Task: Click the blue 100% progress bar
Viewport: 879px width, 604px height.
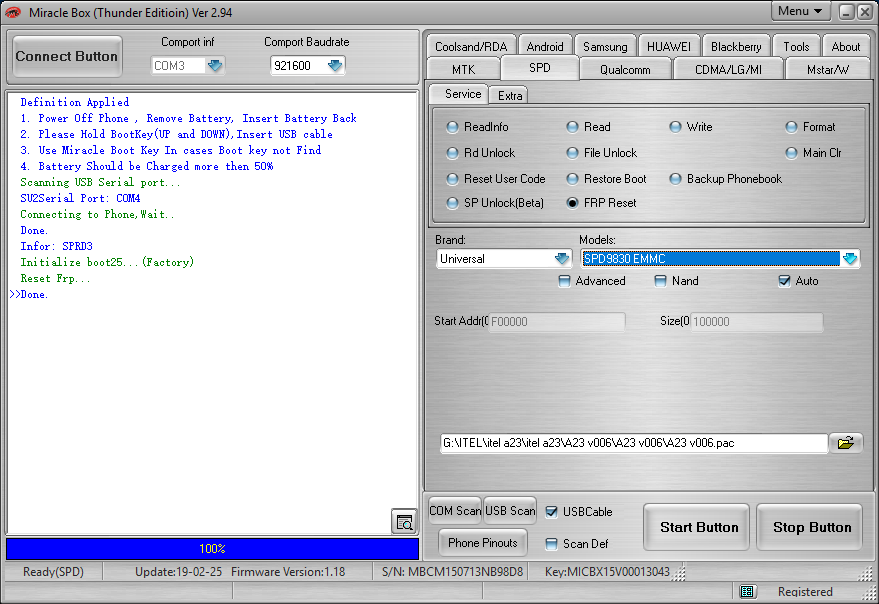Action: point(212,548)
